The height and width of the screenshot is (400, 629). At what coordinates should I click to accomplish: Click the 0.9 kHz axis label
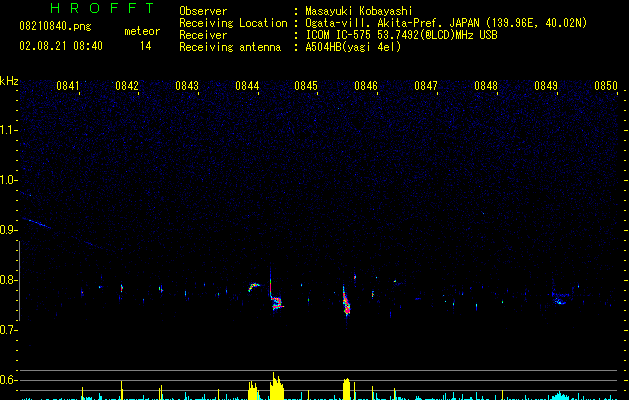coord(7,230)
